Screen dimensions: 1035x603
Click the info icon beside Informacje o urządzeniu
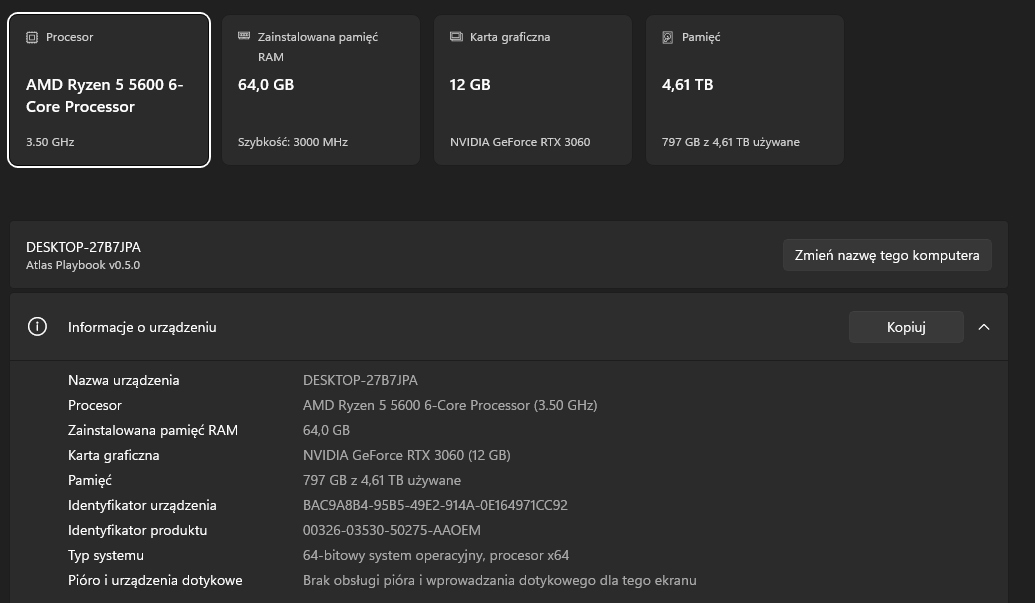coord(38,327)
